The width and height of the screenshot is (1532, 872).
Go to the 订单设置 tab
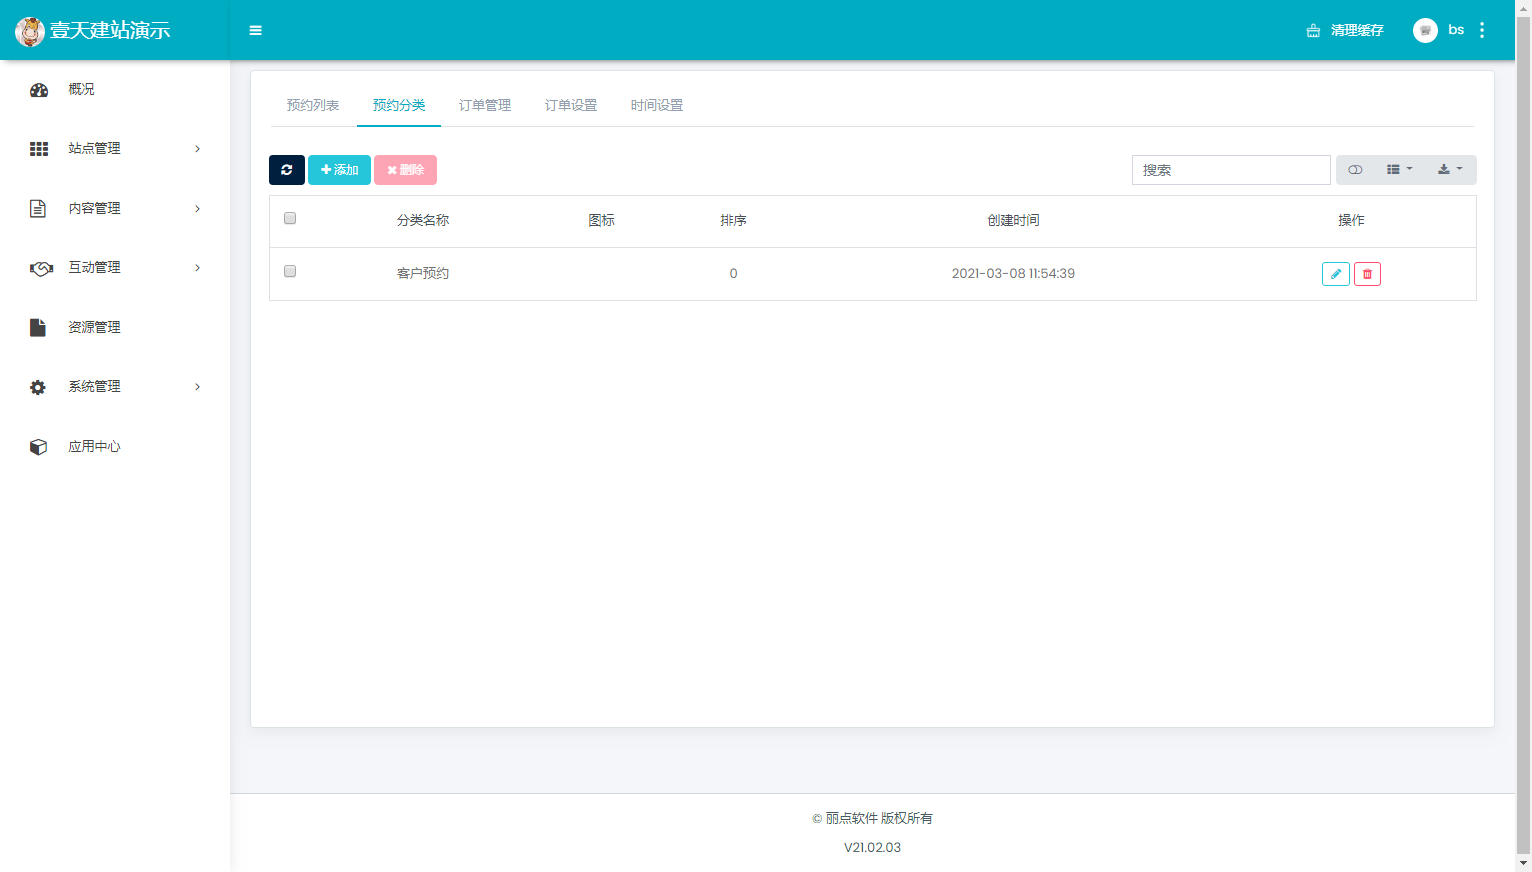point(571,105)
